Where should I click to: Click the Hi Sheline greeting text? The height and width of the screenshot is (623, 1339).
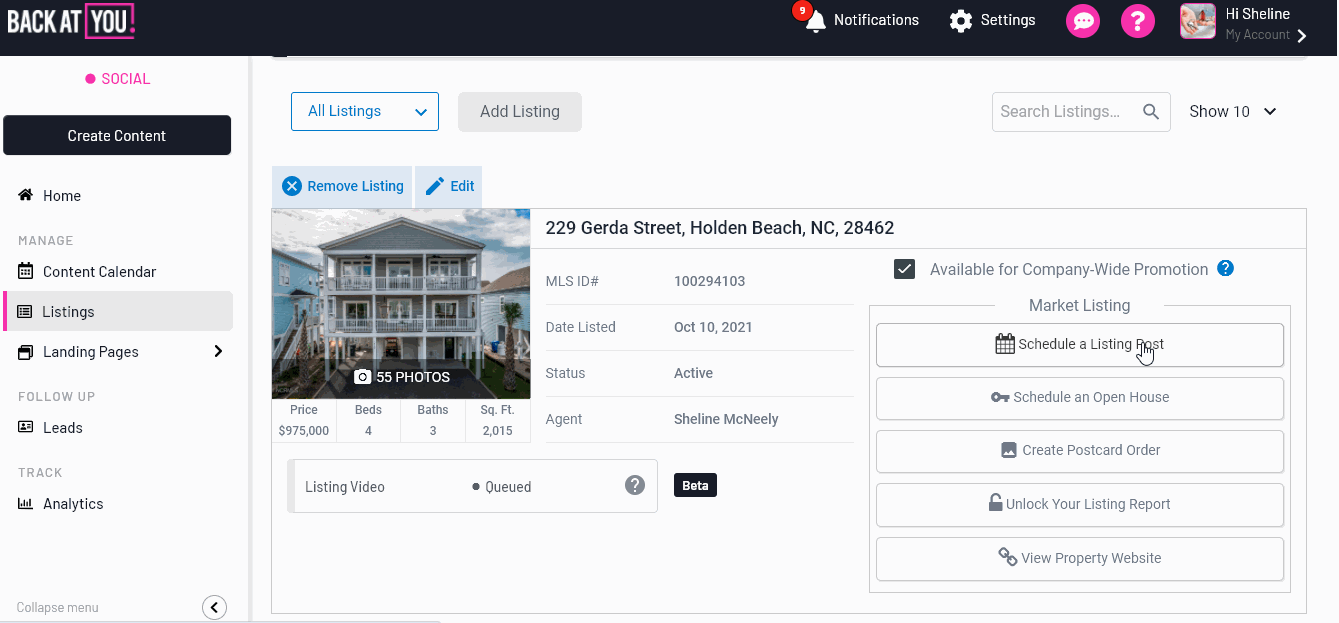[x=1258, y=14]
